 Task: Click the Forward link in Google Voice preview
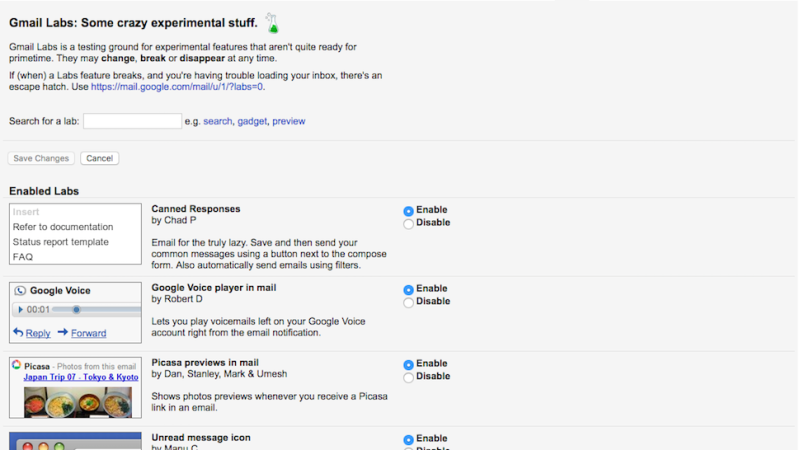[x=89, y=333]
